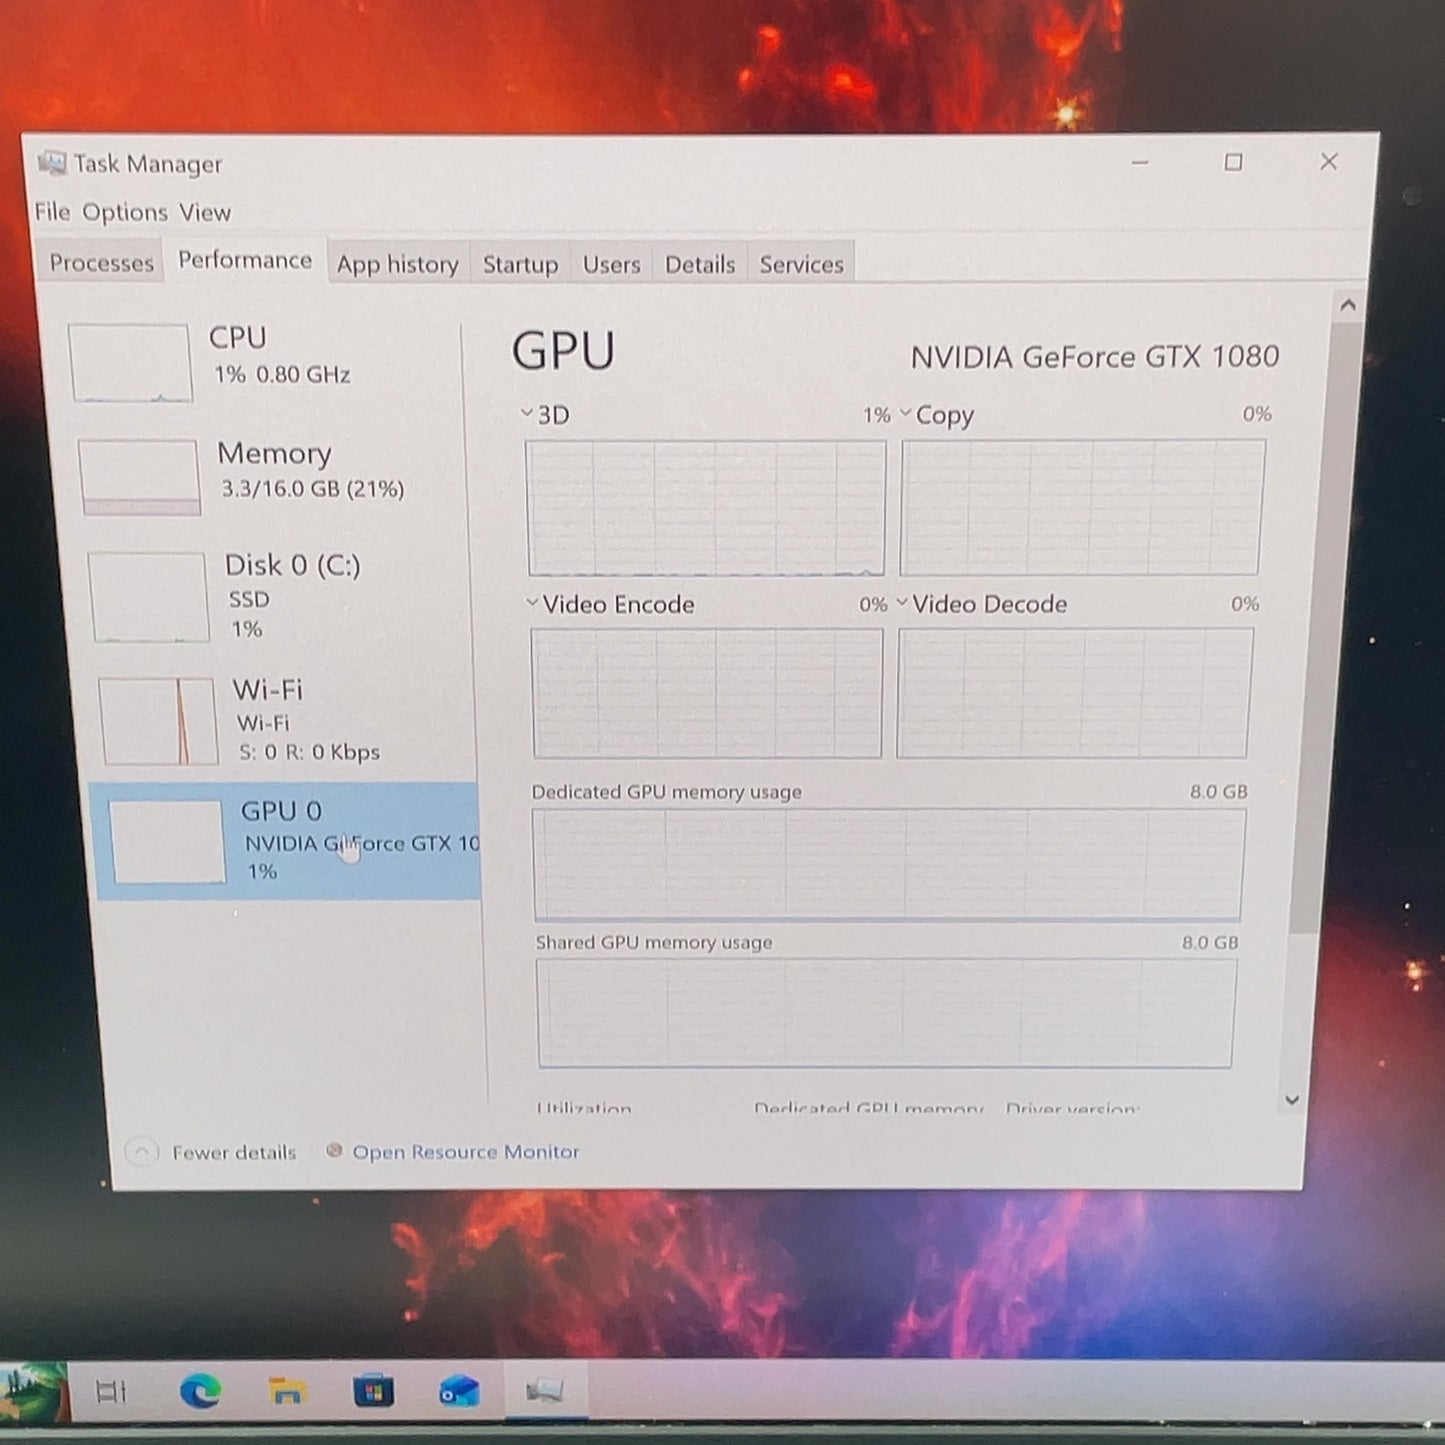Open Outlook from the taskbar

pos(459,1391)
